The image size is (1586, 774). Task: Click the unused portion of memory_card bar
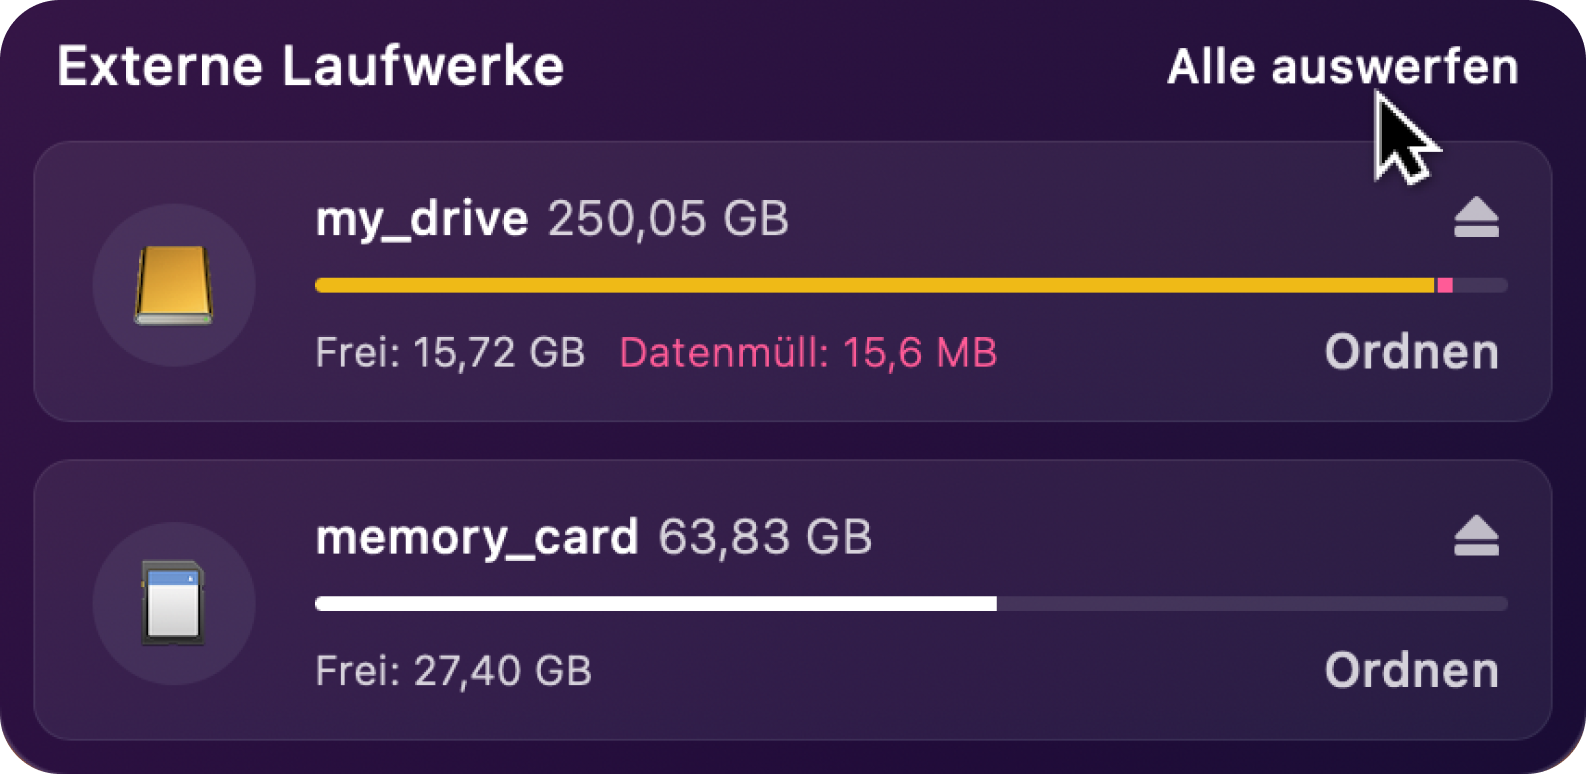coord(1252,603)
